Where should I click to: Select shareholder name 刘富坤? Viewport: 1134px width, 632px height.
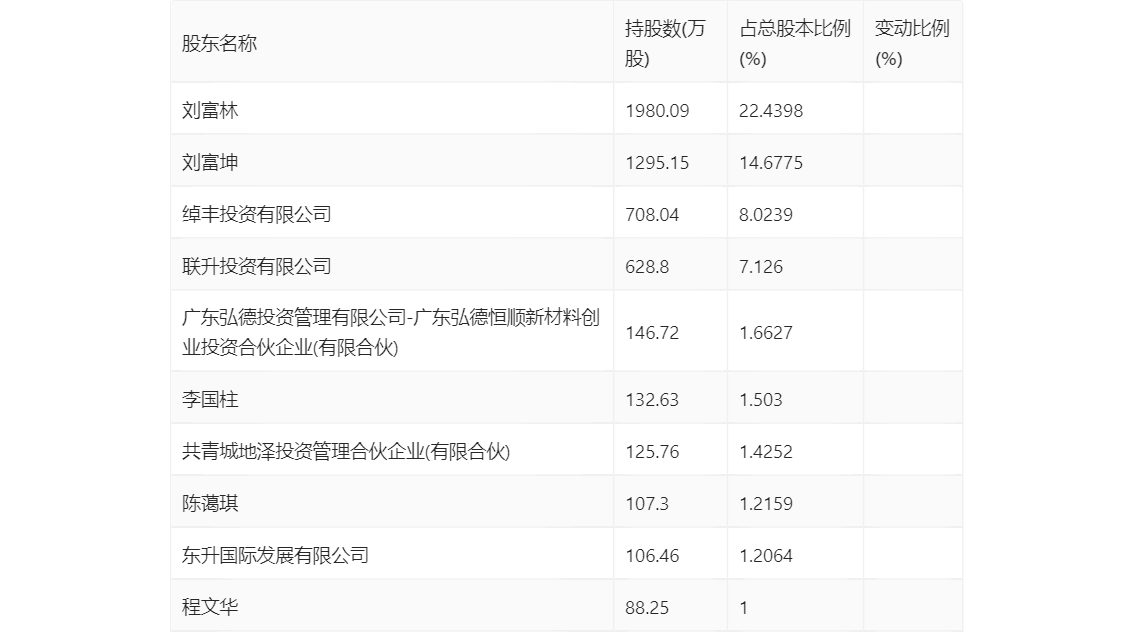click(210, 162)
